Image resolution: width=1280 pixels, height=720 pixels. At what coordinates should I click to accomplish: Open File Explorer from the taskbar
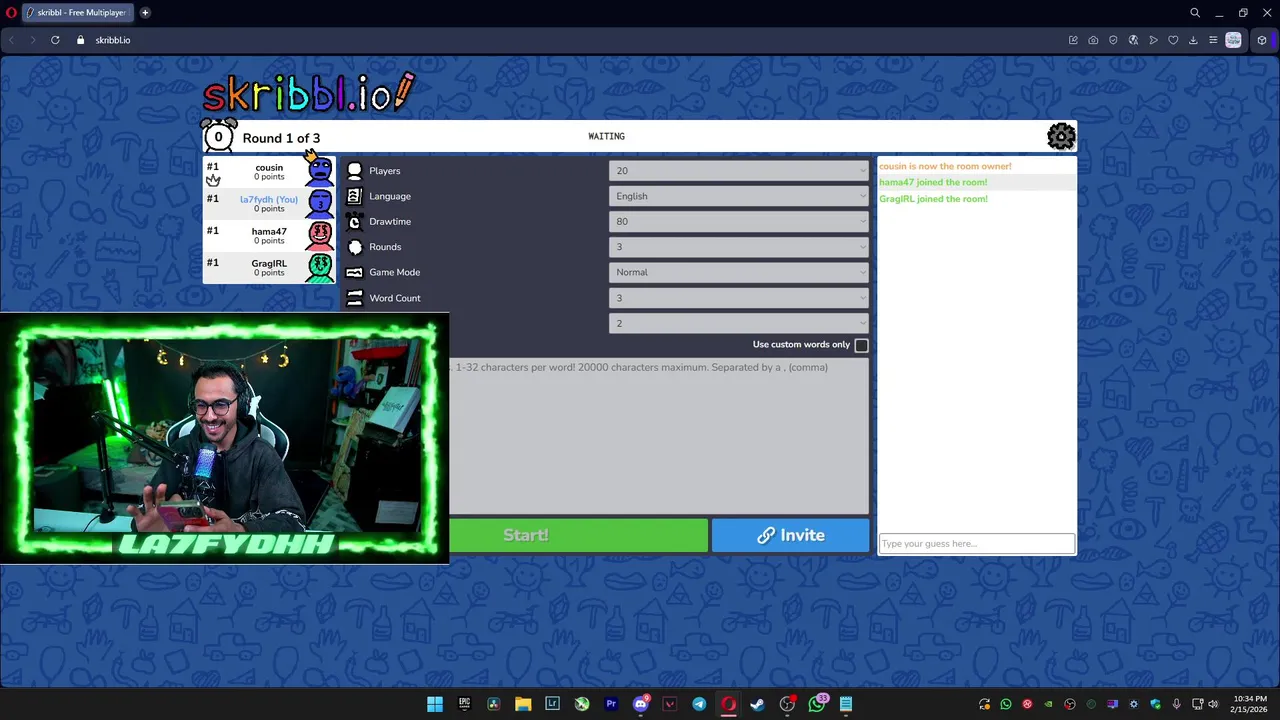[x=523, y=704]
